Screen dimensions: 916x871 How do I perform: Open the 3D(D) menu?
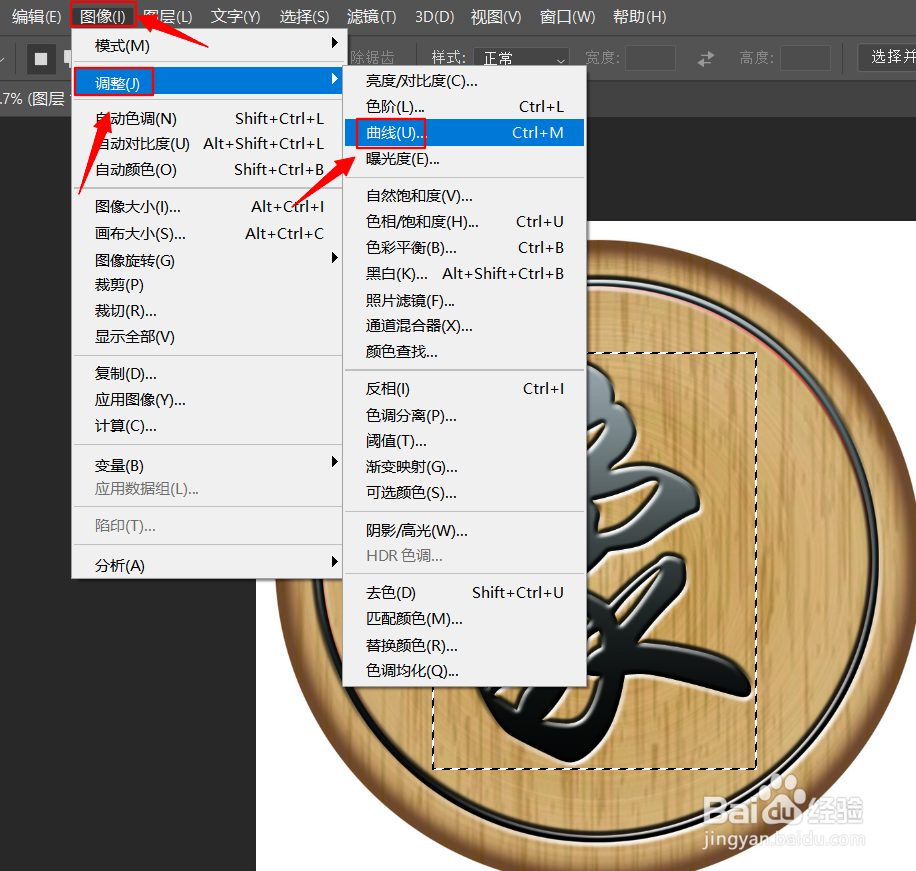(434, 16)
